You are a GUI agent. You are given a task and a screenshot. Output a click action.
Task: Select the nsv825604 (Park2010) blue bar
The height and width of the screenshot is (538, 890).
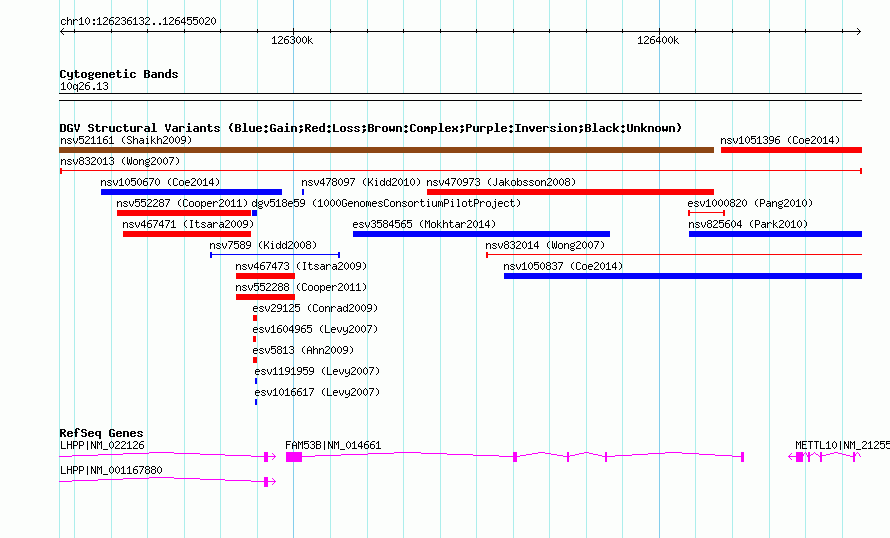[775, 234]
